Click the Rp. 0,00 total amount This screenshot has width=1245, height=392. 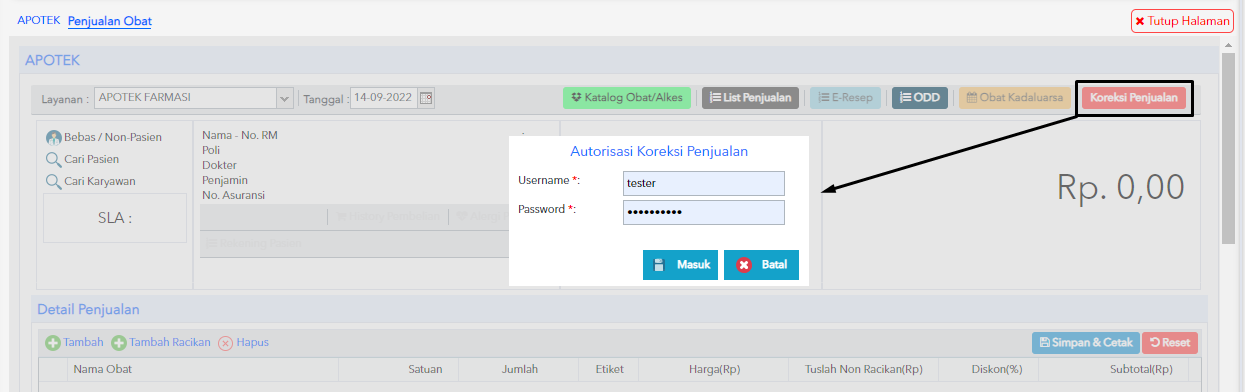point(1120,187)
